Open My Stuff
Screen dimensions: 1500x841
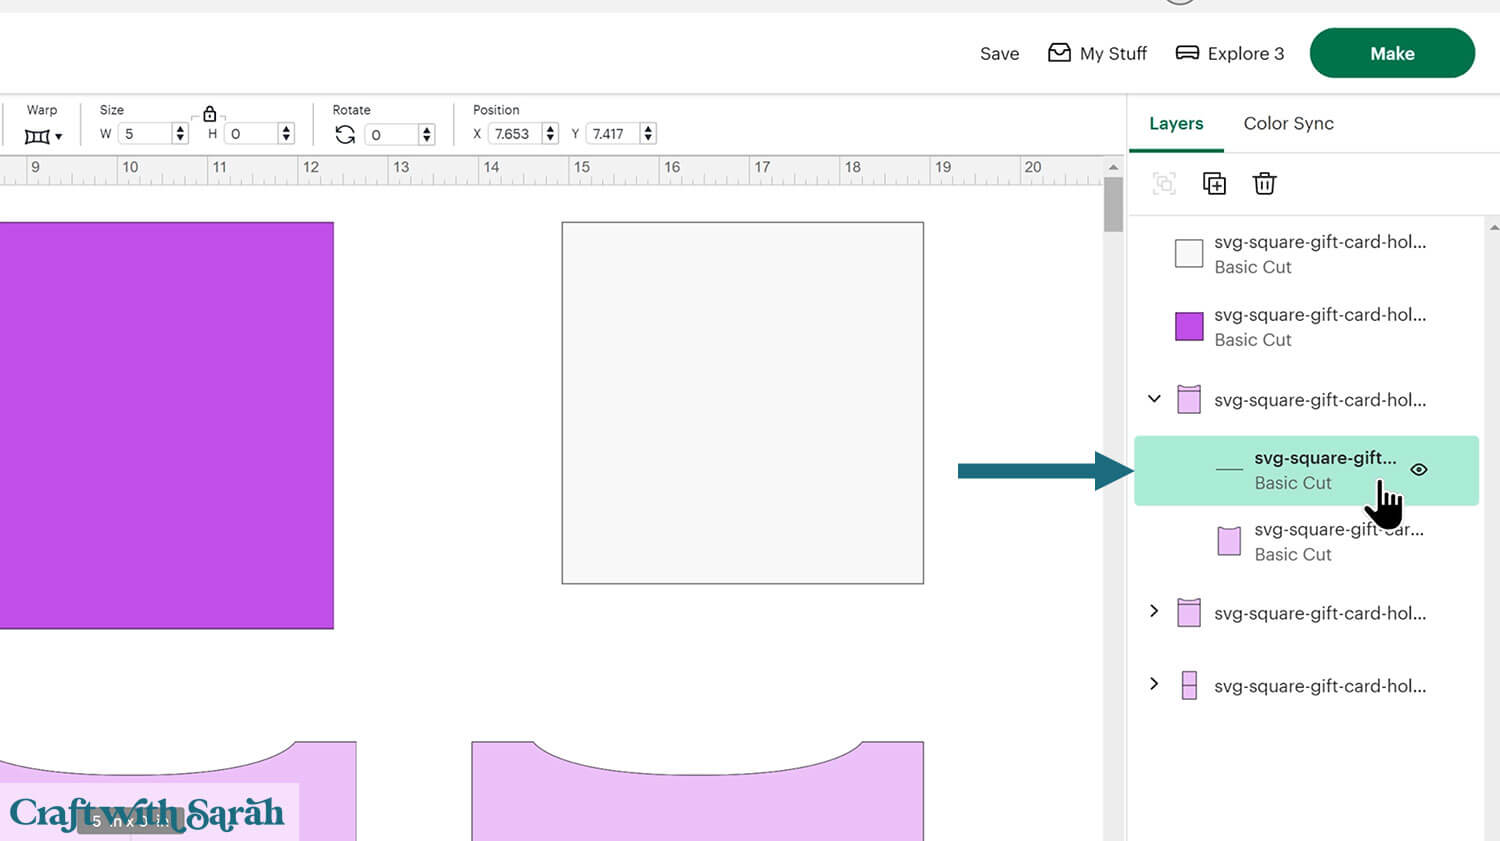click(1097, 53)
